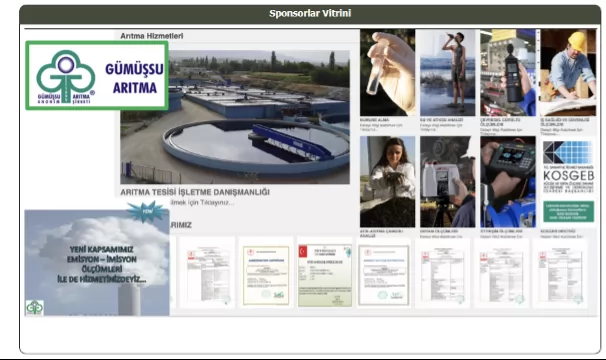The width and height of the screenshot is (606, 360).
Task: Open the tripod measuring device photo
Action: click(448, 181)
